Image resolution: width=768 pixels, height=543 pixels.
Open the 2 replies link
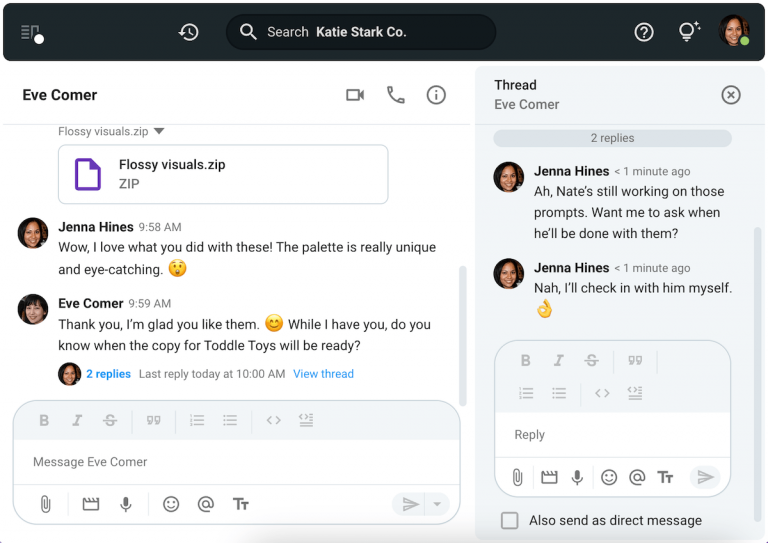108,374
